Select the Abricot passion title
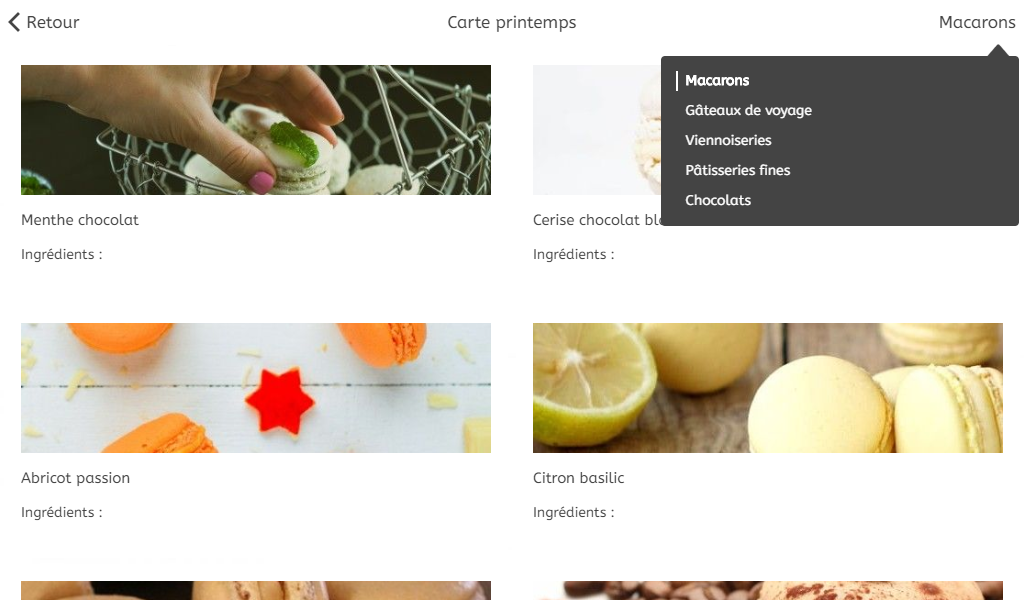The image size is (1024, 600). pyautogui.click(x=75, y=478)
